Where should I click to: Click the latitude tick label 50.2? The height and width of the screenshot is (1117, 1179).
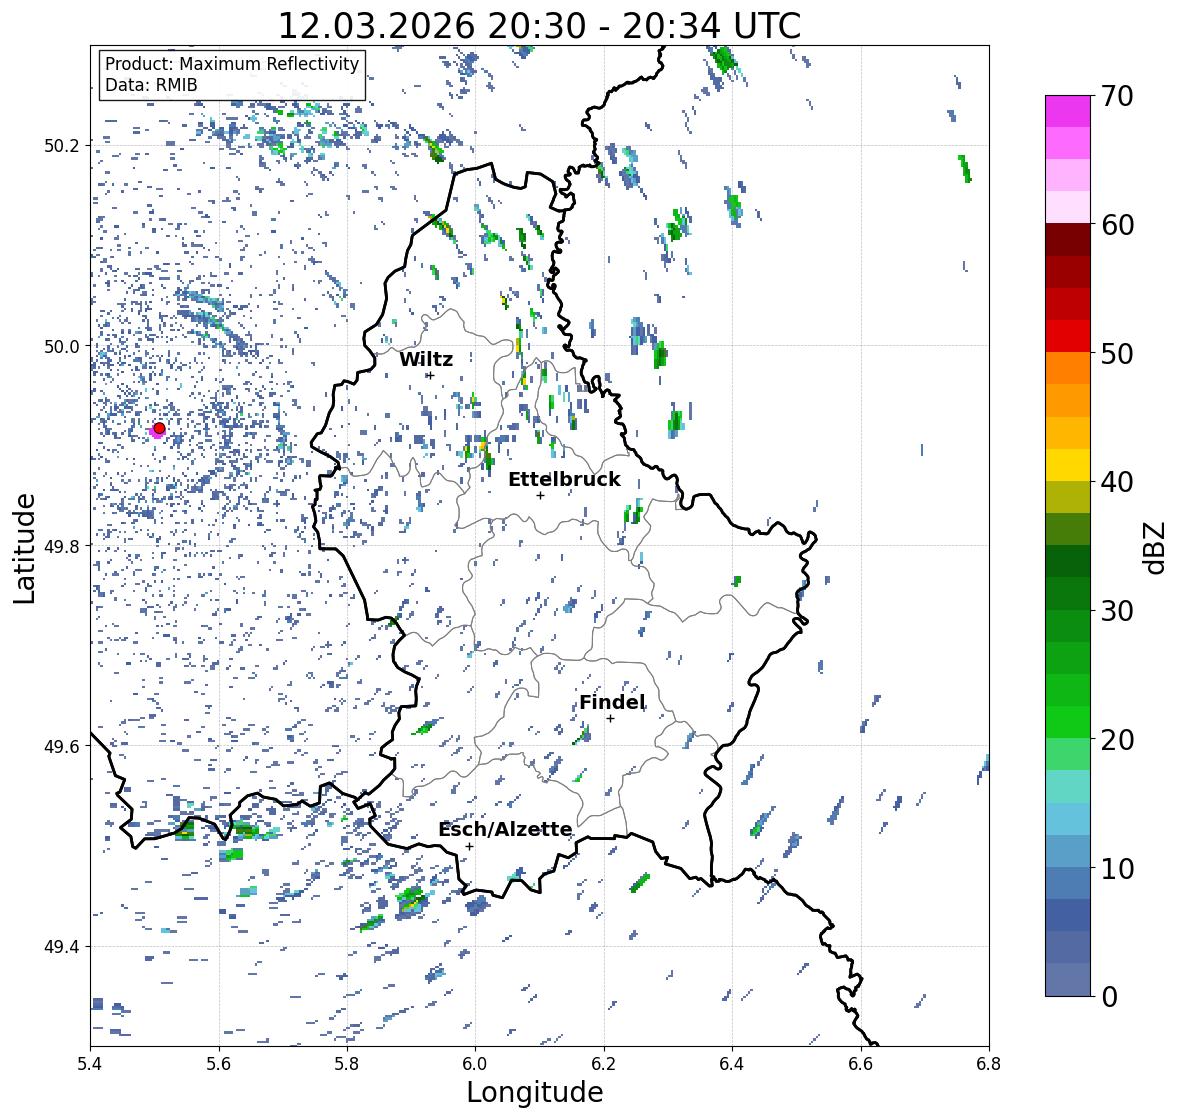tap(63, 145)
